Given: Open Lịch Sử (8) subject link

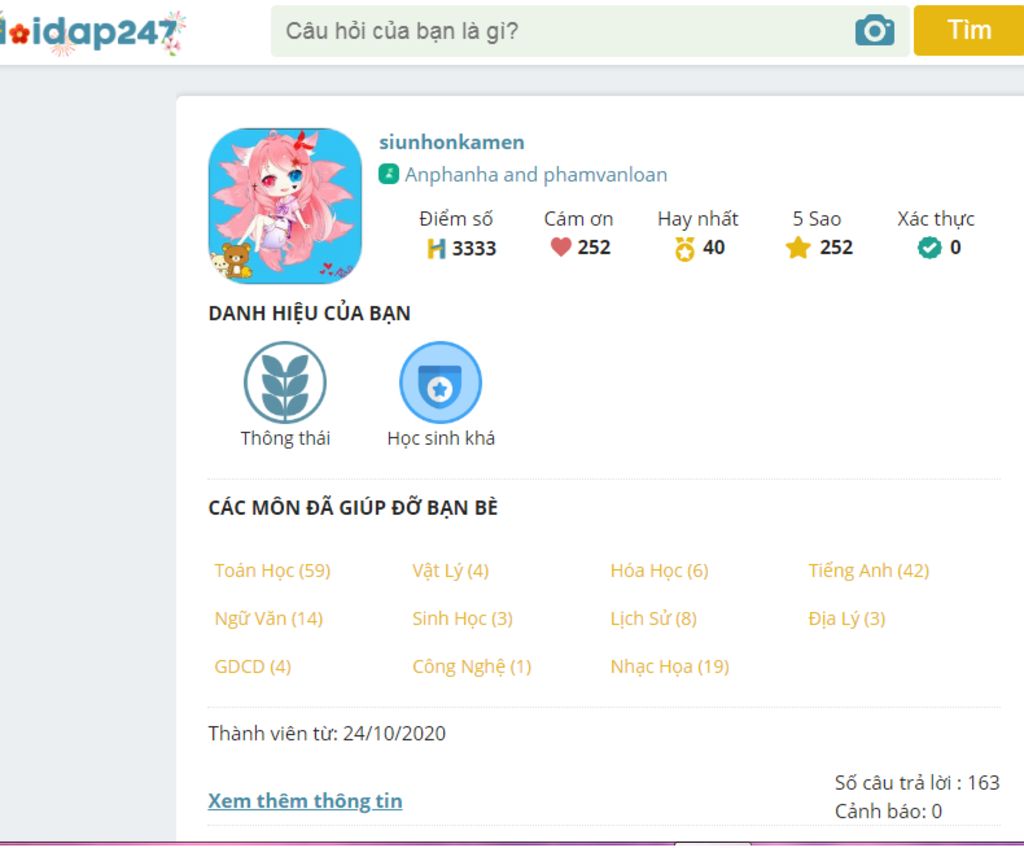Looking at the screenshot, I should [654, 618].
